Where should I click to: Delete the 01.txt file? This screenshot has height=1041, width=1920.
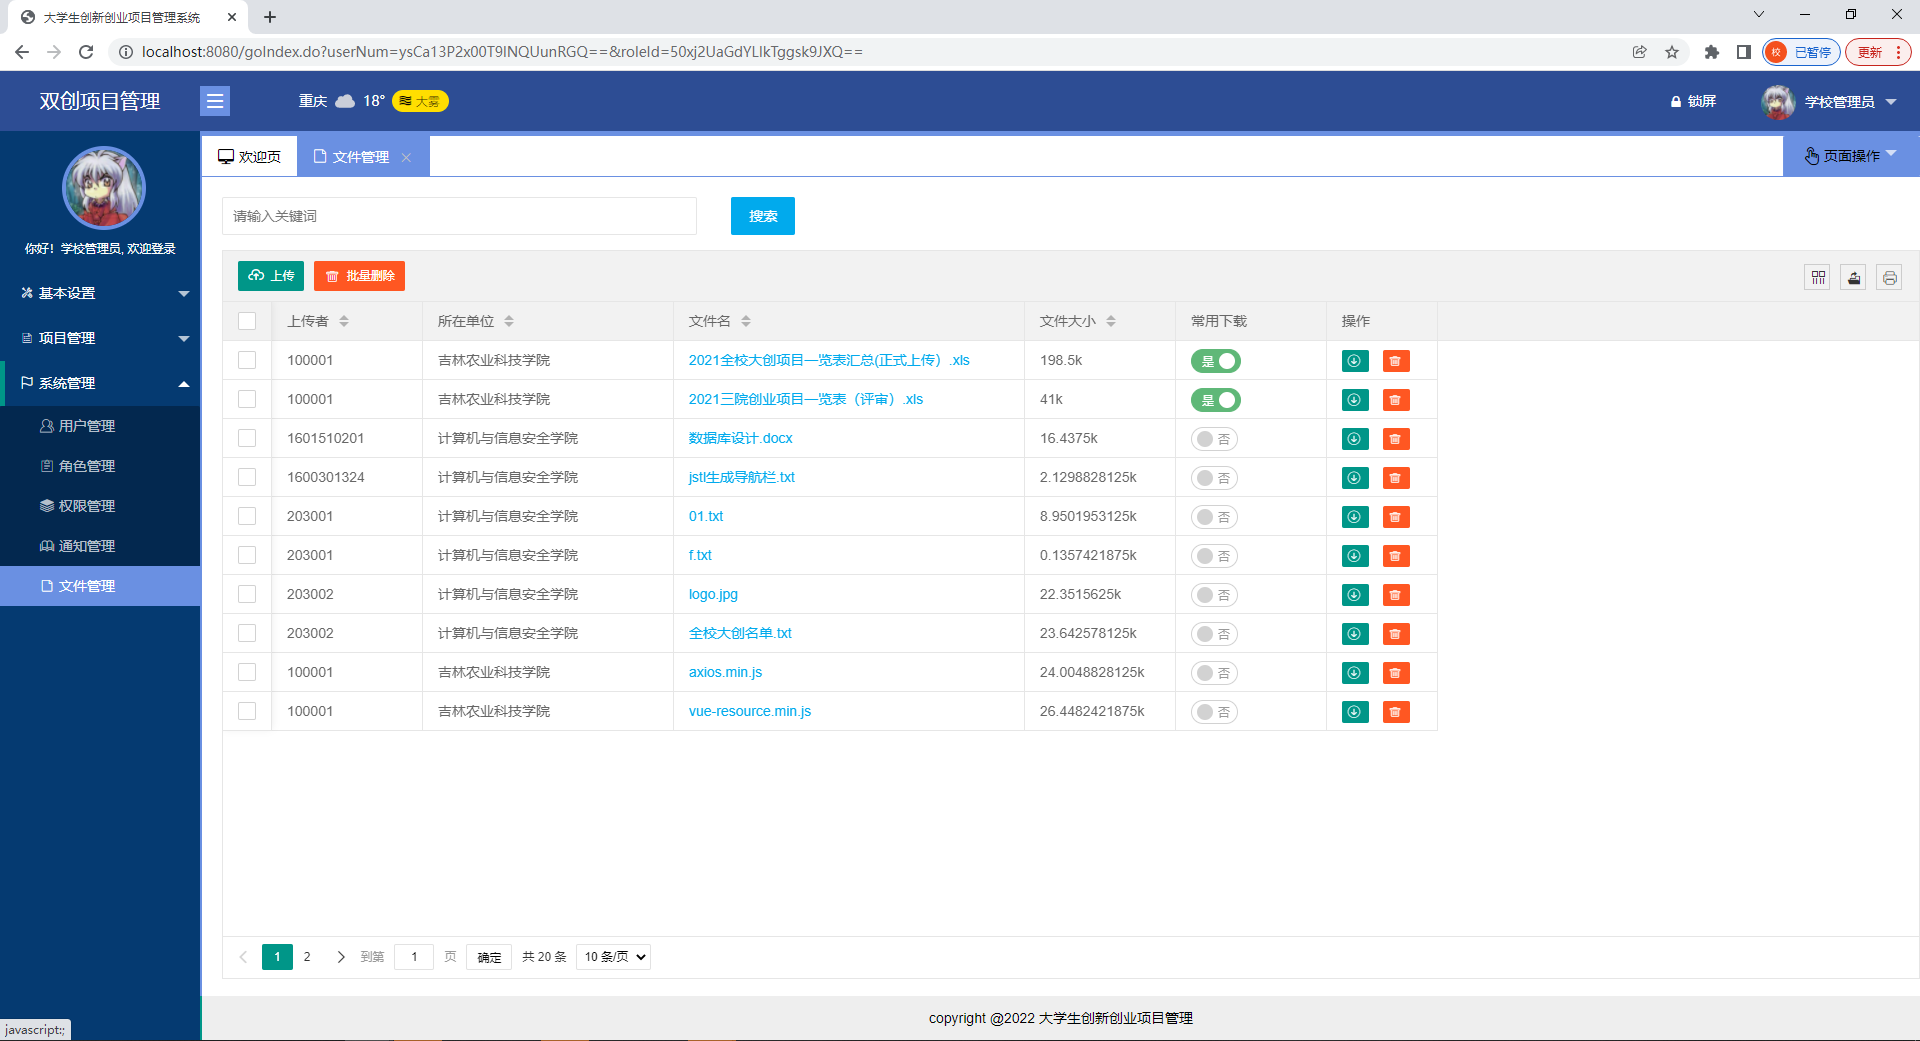[1396, 517]
